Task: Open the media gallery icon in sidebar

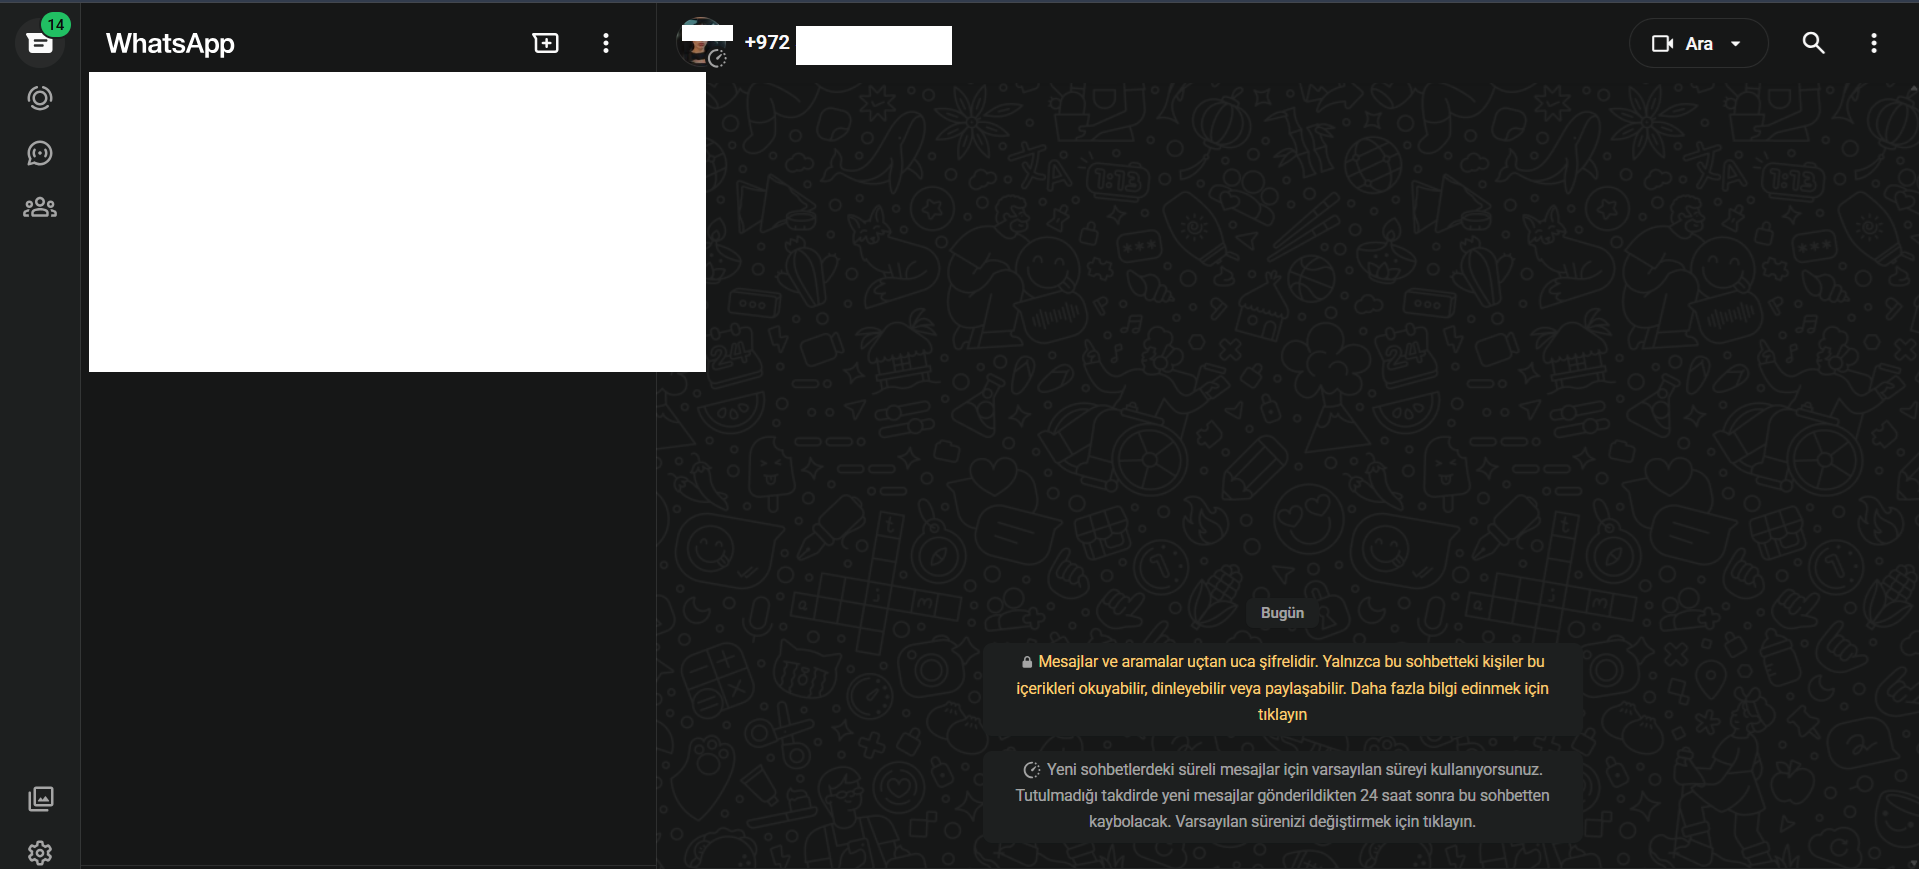Action: pos(41,798)
